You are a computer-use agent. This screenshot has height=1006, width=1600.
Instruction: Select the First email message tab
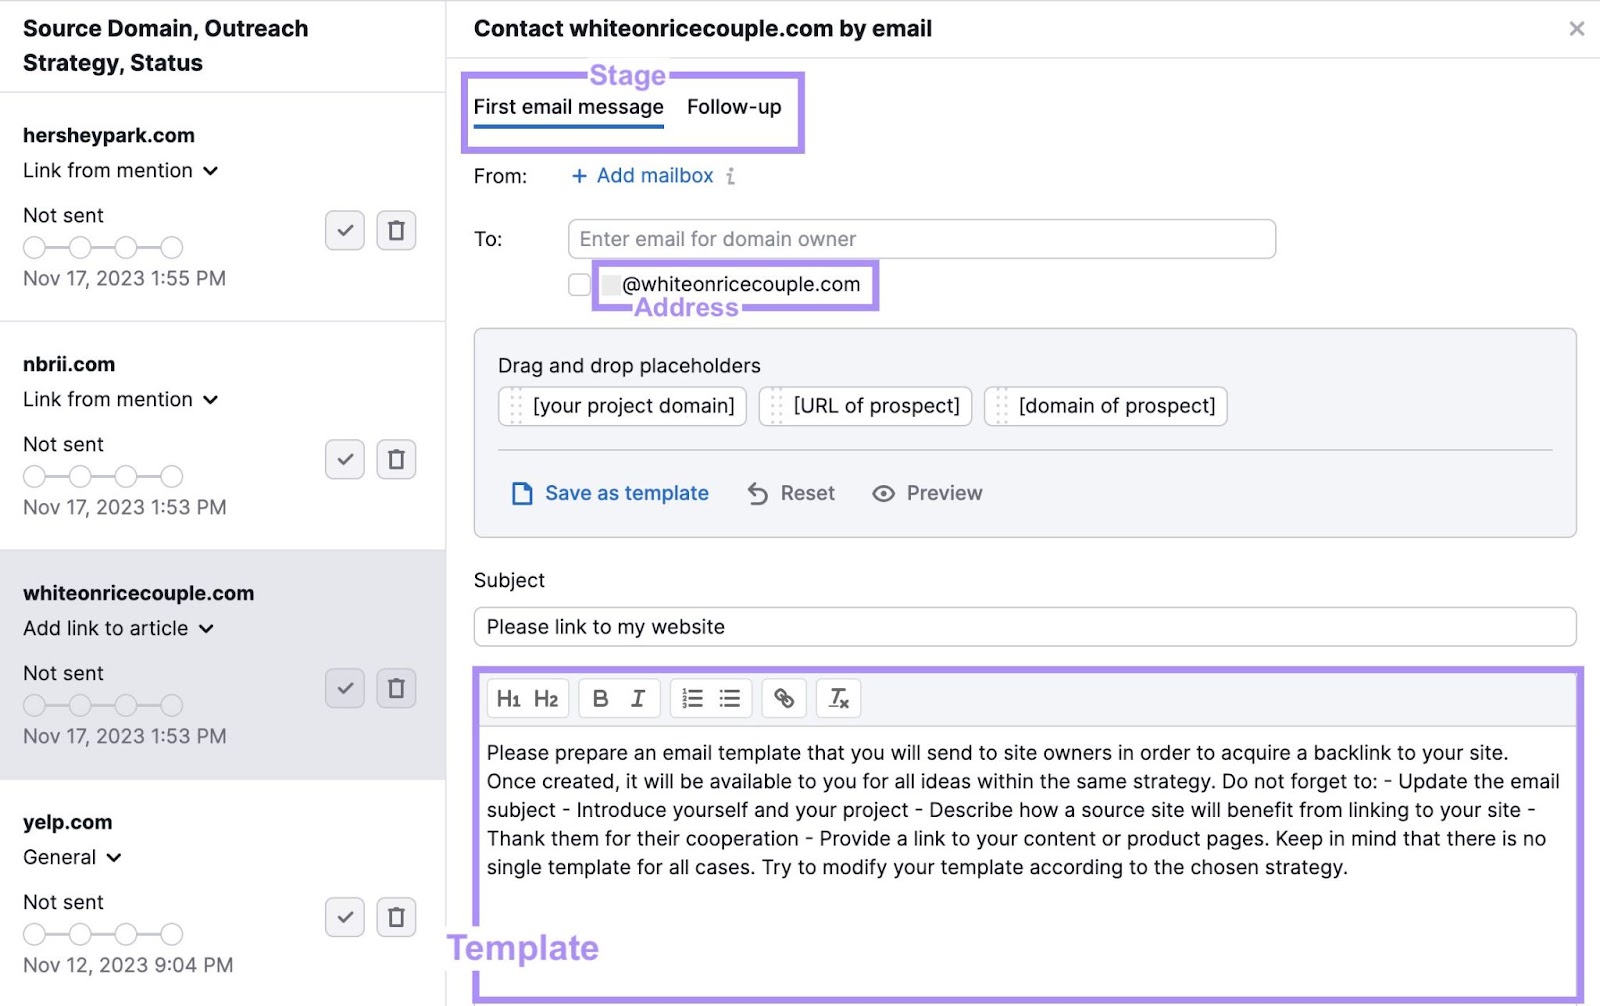pyautogui.click(x=567, y=107)
